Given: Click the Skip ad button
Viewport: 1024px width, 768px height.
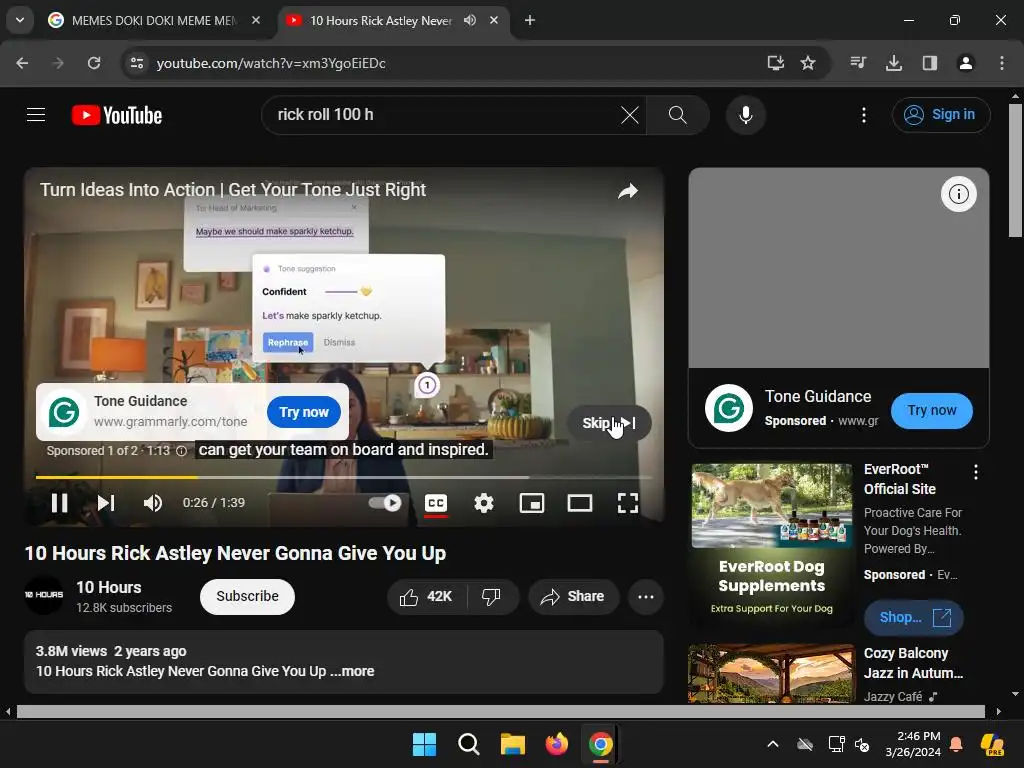Looking at the screenshot, I should [x=608, y=423].
